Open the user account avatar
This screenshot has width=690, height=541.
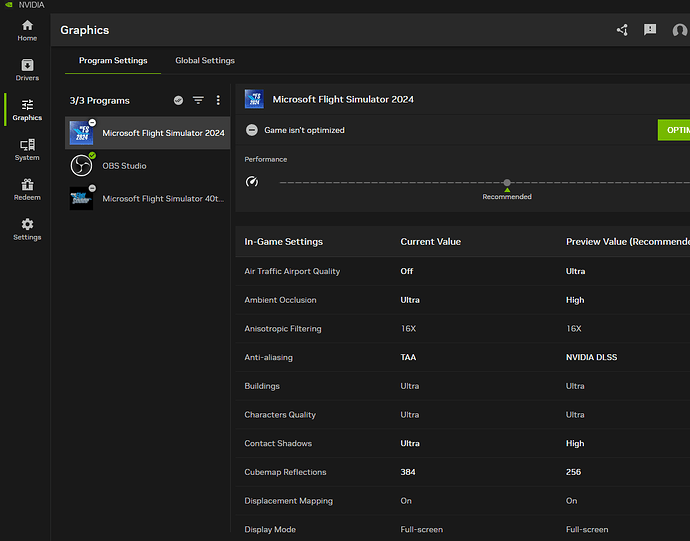[x=679, y=30]
